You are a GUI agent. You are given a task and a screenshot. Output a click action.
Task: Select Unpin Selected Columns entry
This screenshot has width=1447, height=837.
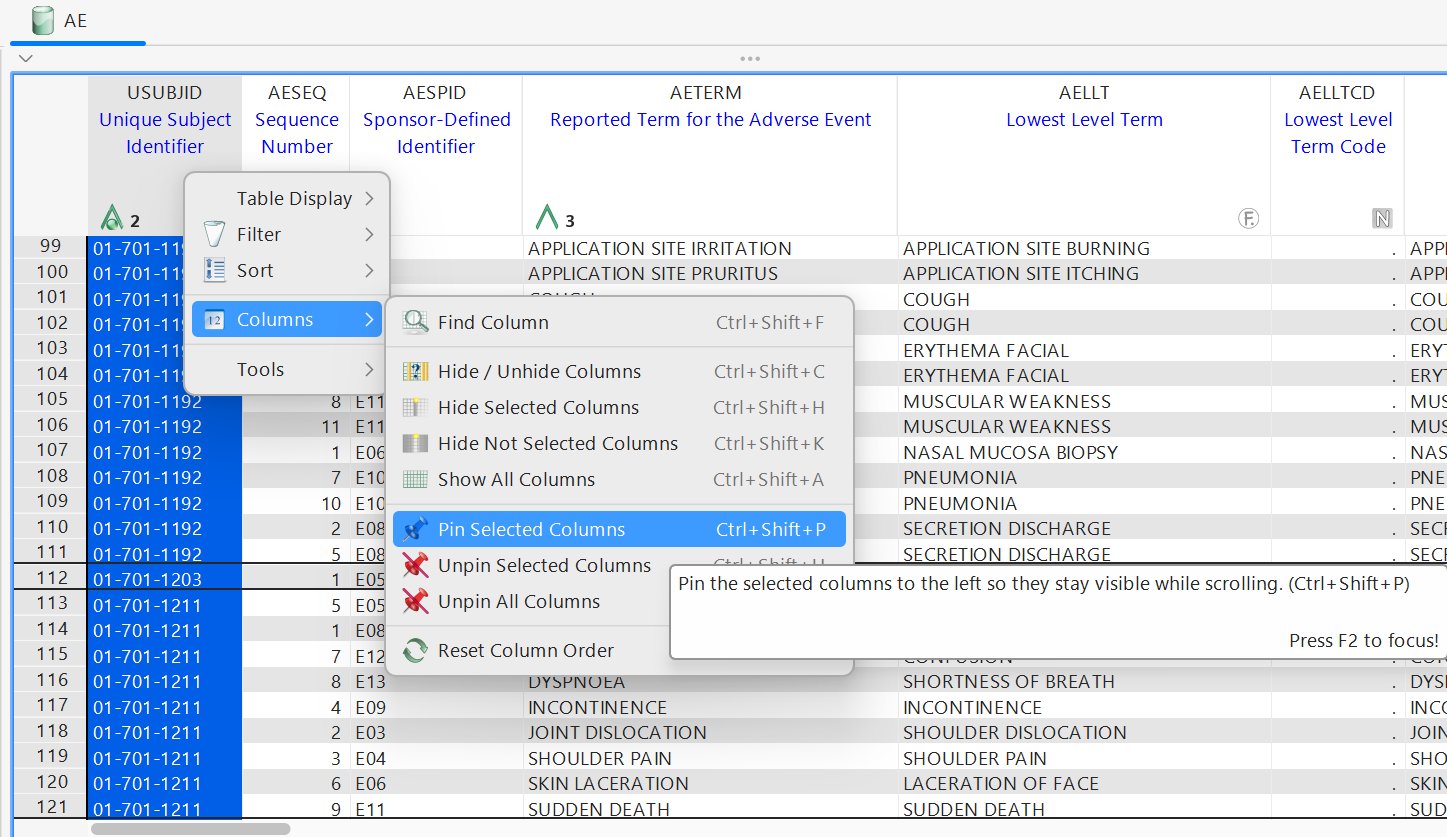click(531, 566)
